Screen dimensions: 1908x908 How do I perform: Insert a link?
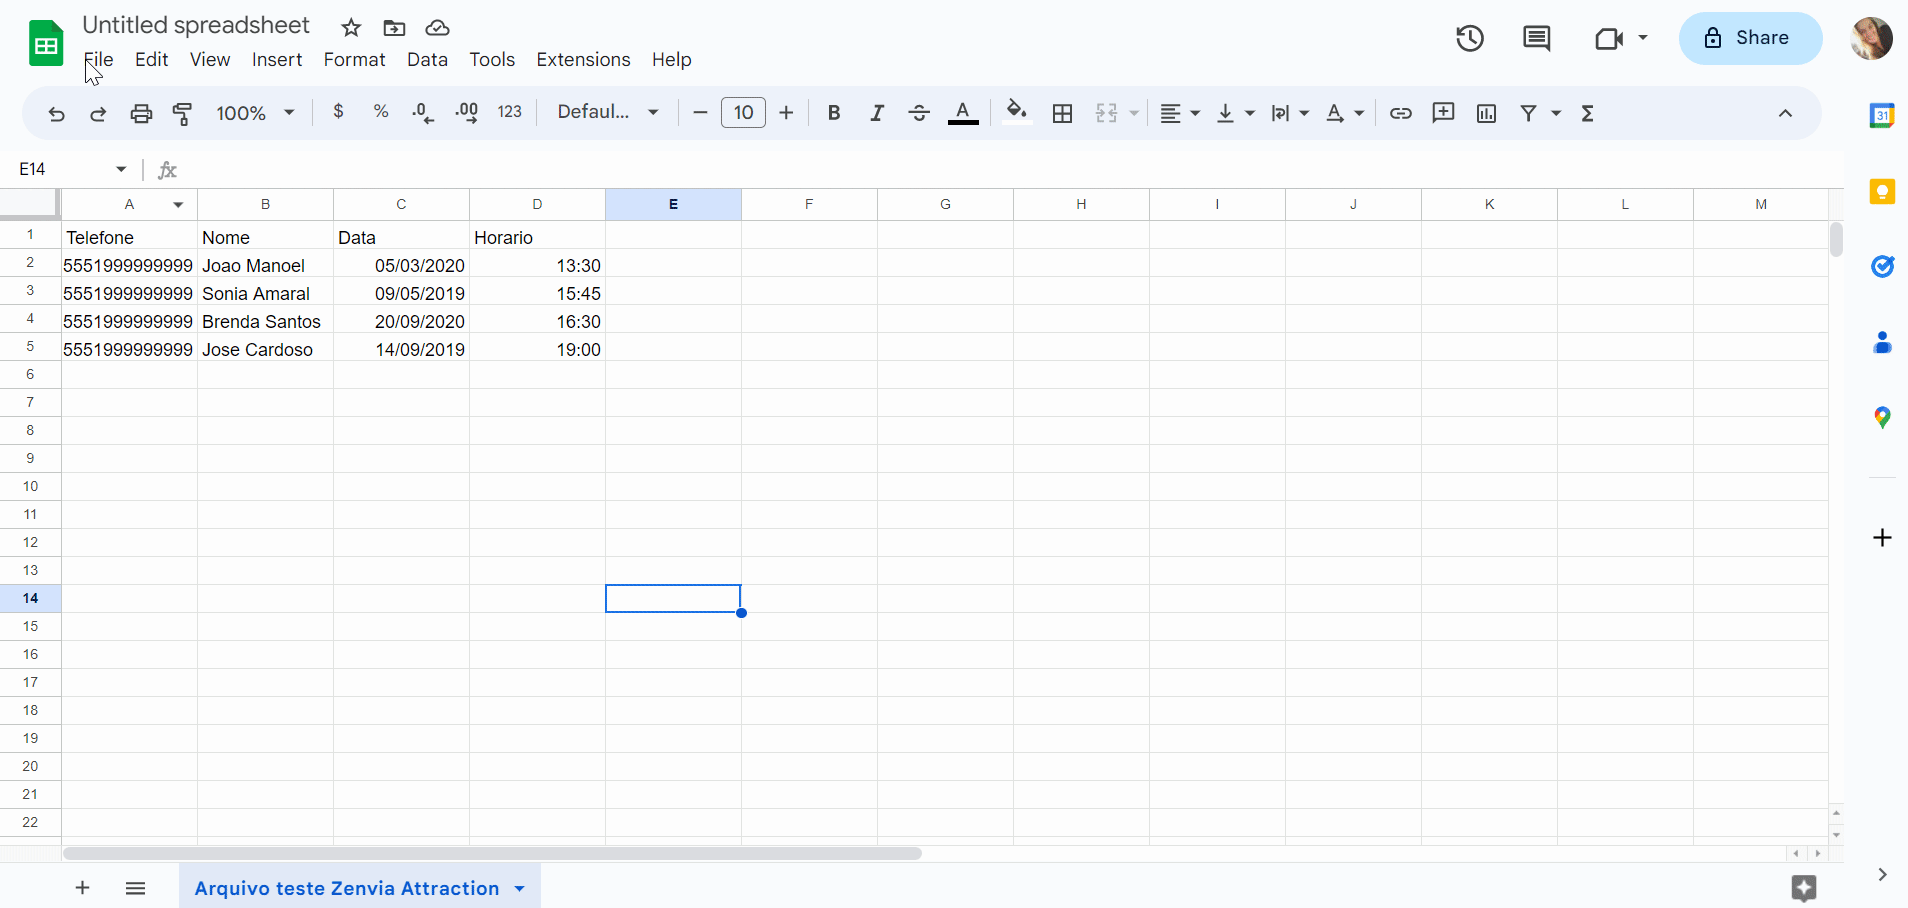[x=1400, y=113]
